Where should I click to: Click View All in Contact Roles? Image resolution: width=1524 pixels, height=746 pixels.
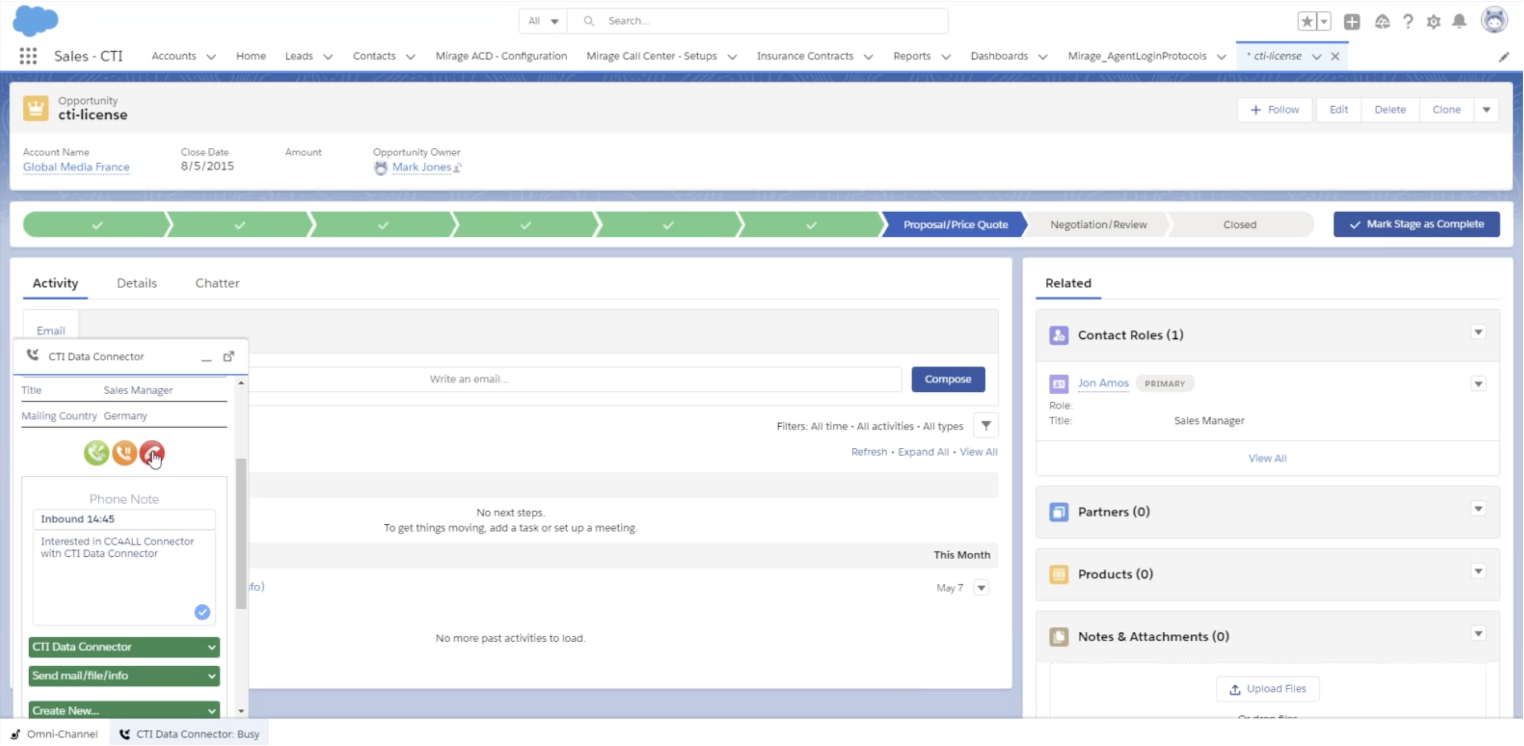(1267, 458)
